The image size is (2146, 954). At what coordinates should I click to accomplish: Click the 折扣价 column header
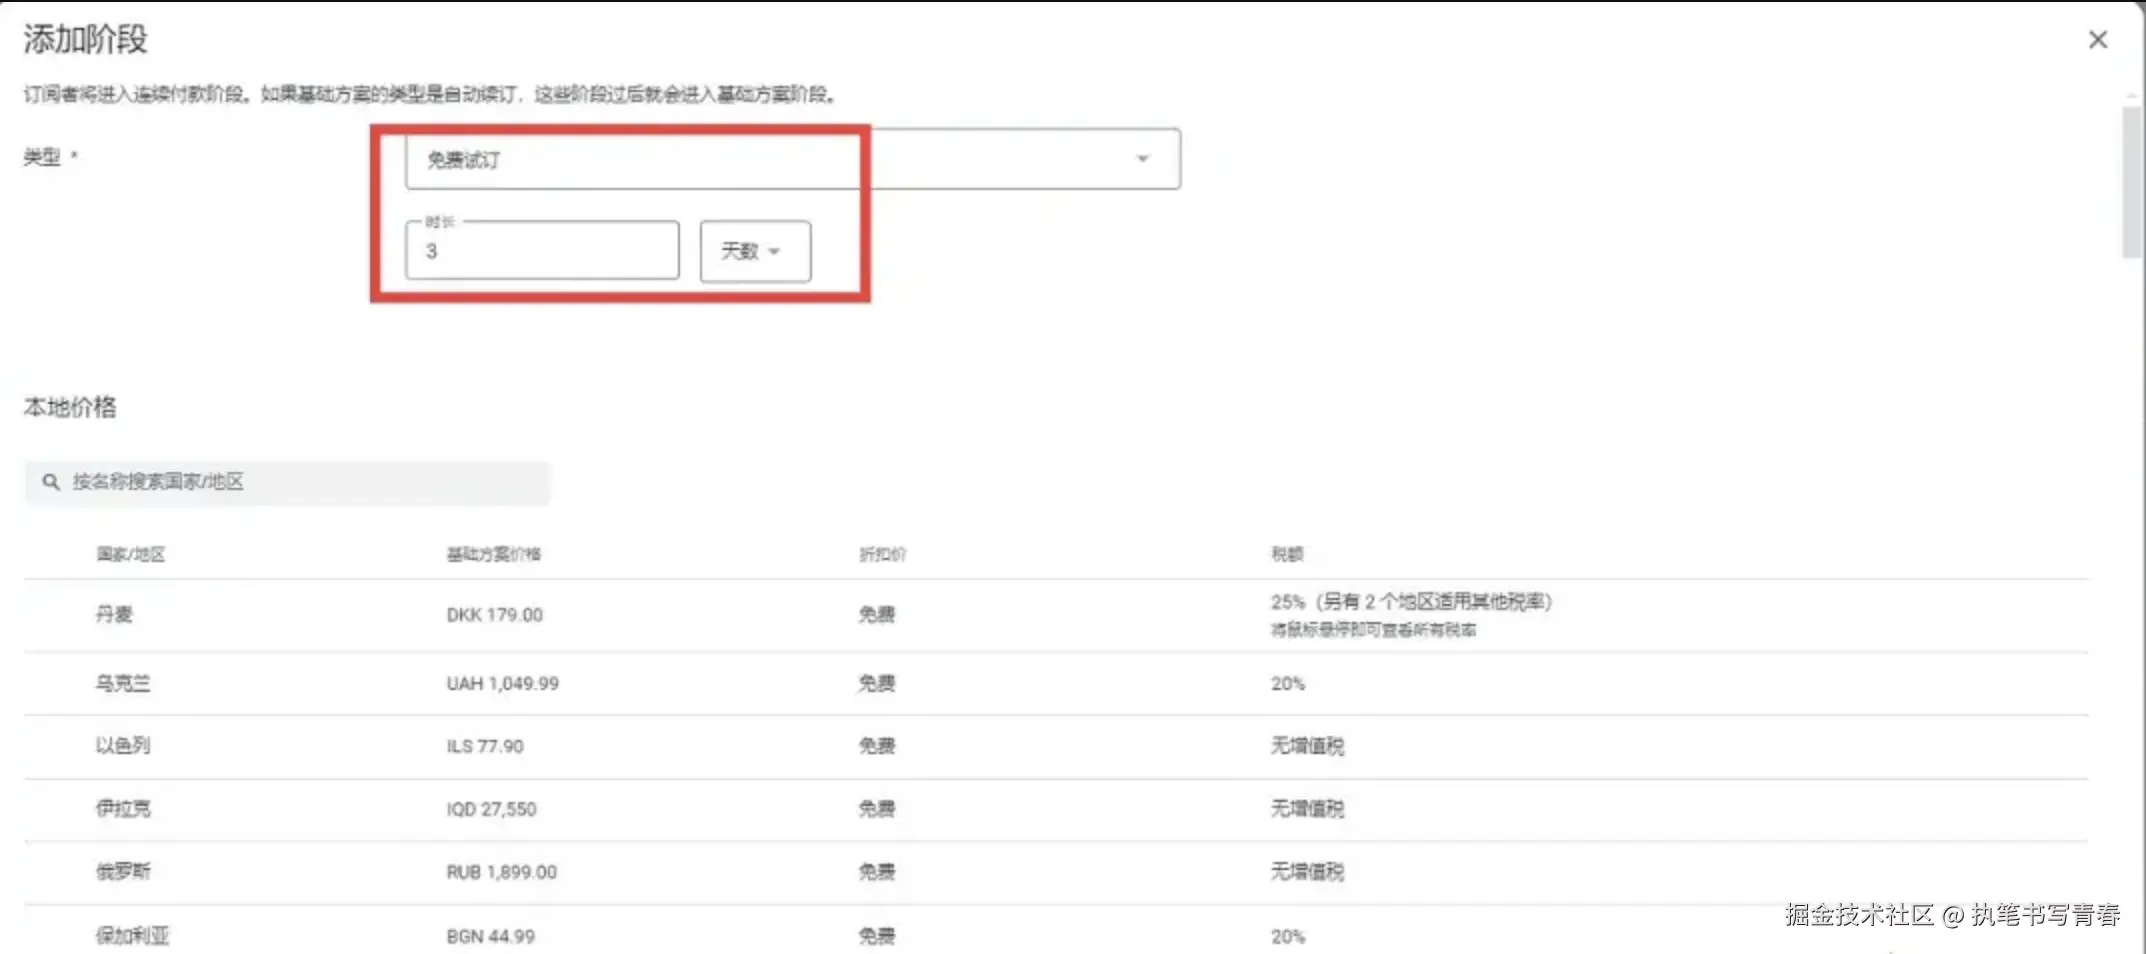pyautogui.click(x=884, y=554)
